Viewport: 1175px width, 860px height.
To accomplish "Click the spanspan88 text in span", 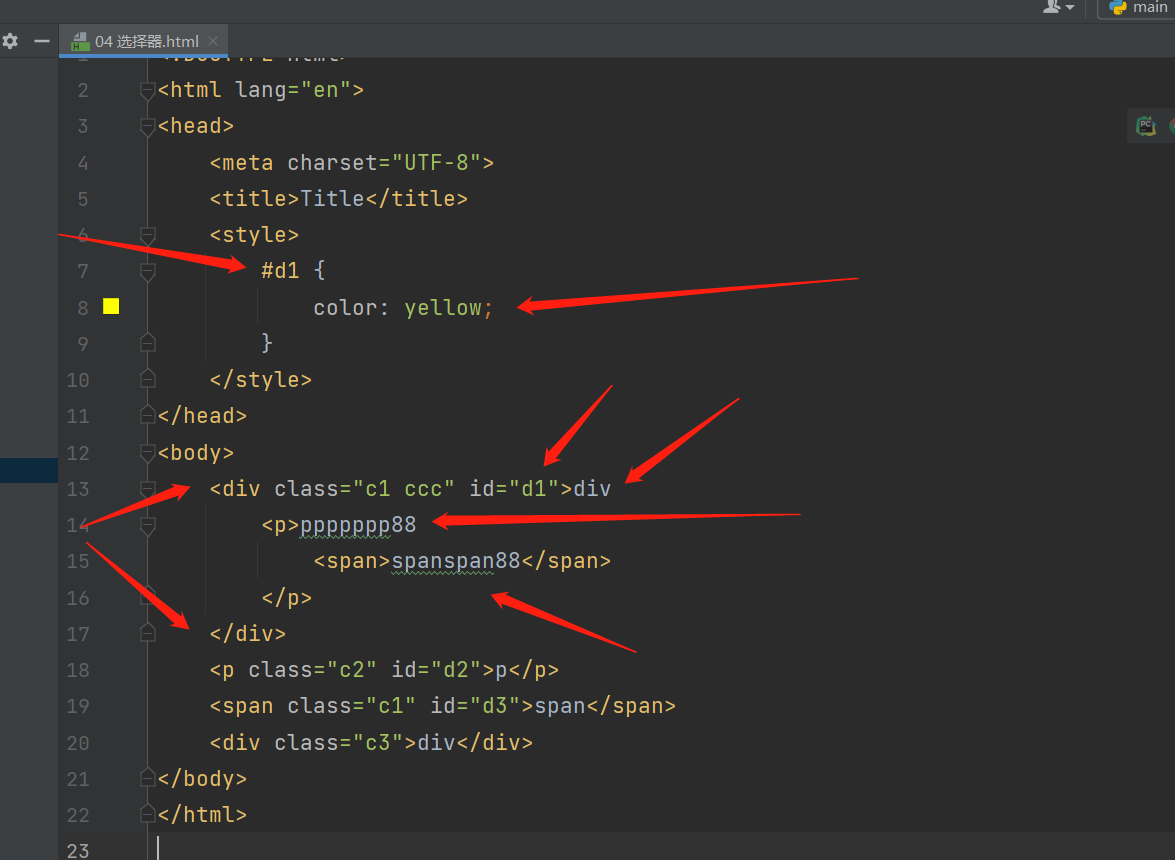I will tap(456, 561).
